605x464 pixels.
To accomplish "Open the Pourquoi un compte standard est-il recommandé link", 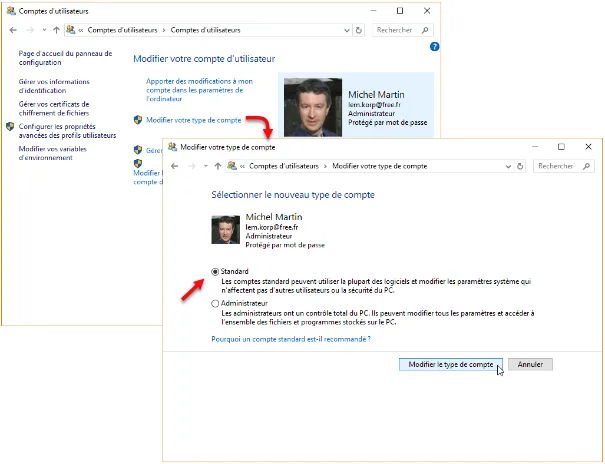I will (290, 339).
